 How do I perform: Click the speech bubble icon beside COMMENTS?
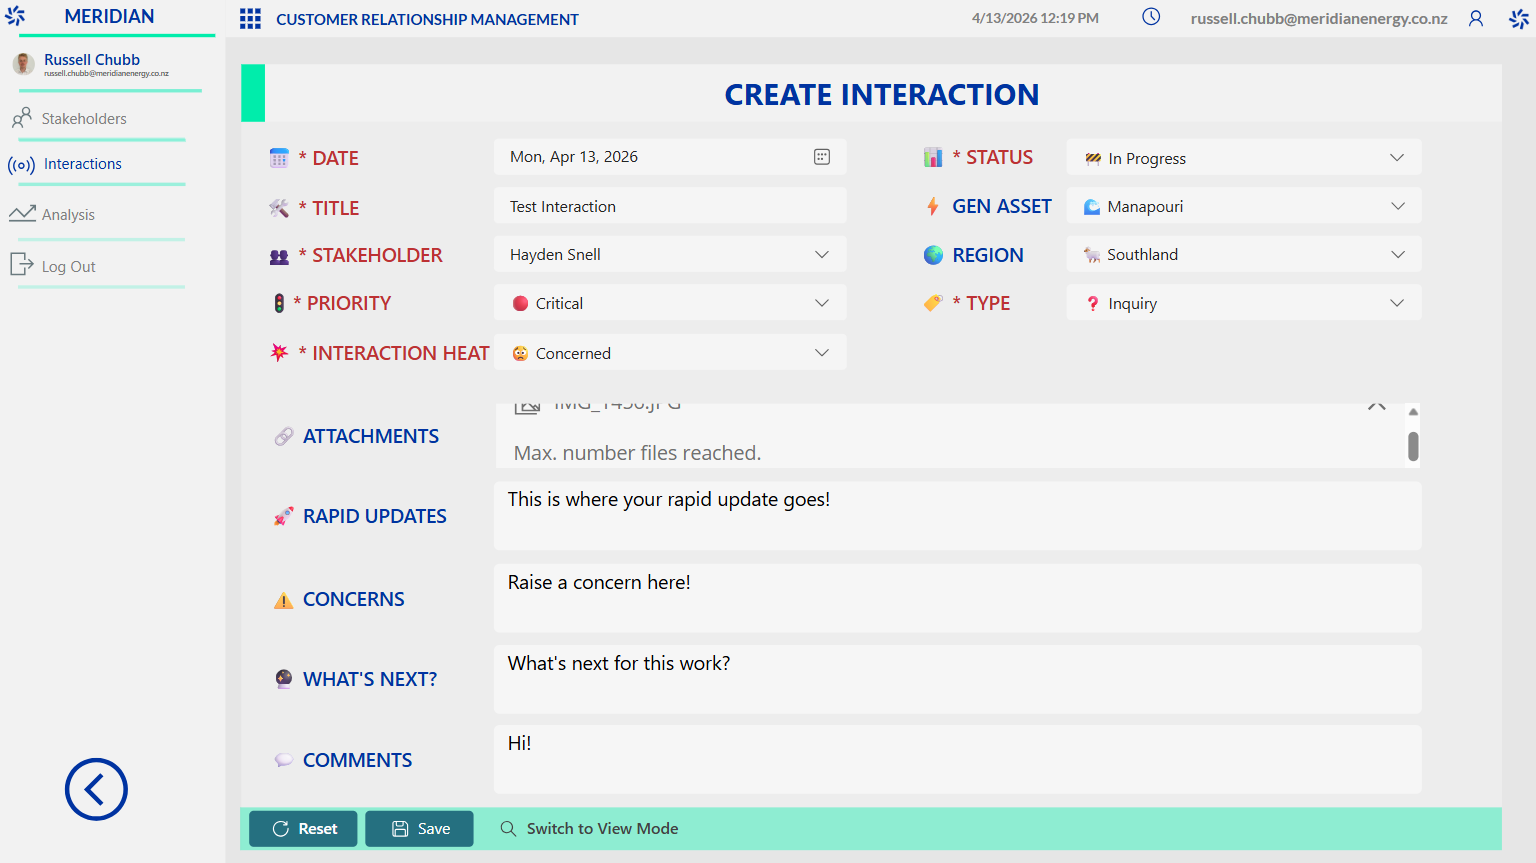tap(284, 760)
